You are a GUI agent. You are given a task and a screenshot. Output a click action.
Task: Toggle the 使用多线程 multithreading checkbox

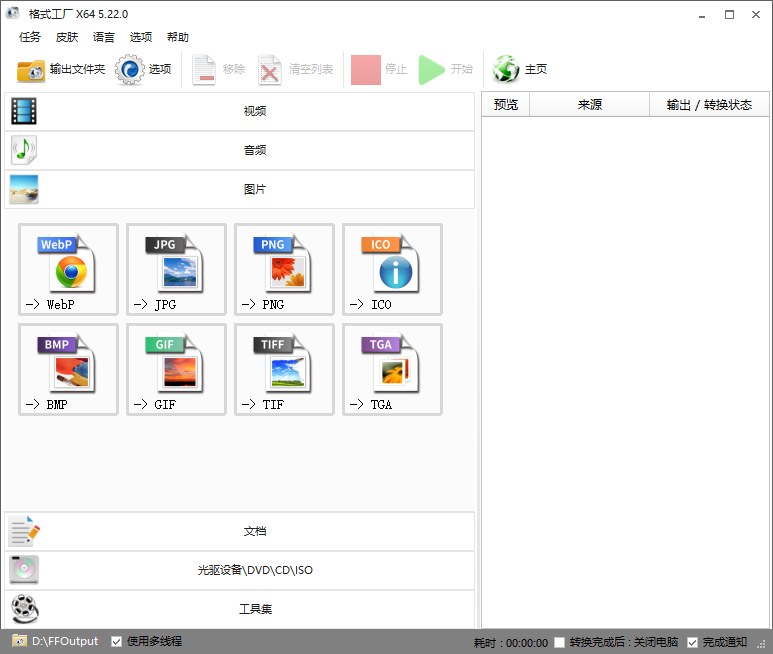116,642
